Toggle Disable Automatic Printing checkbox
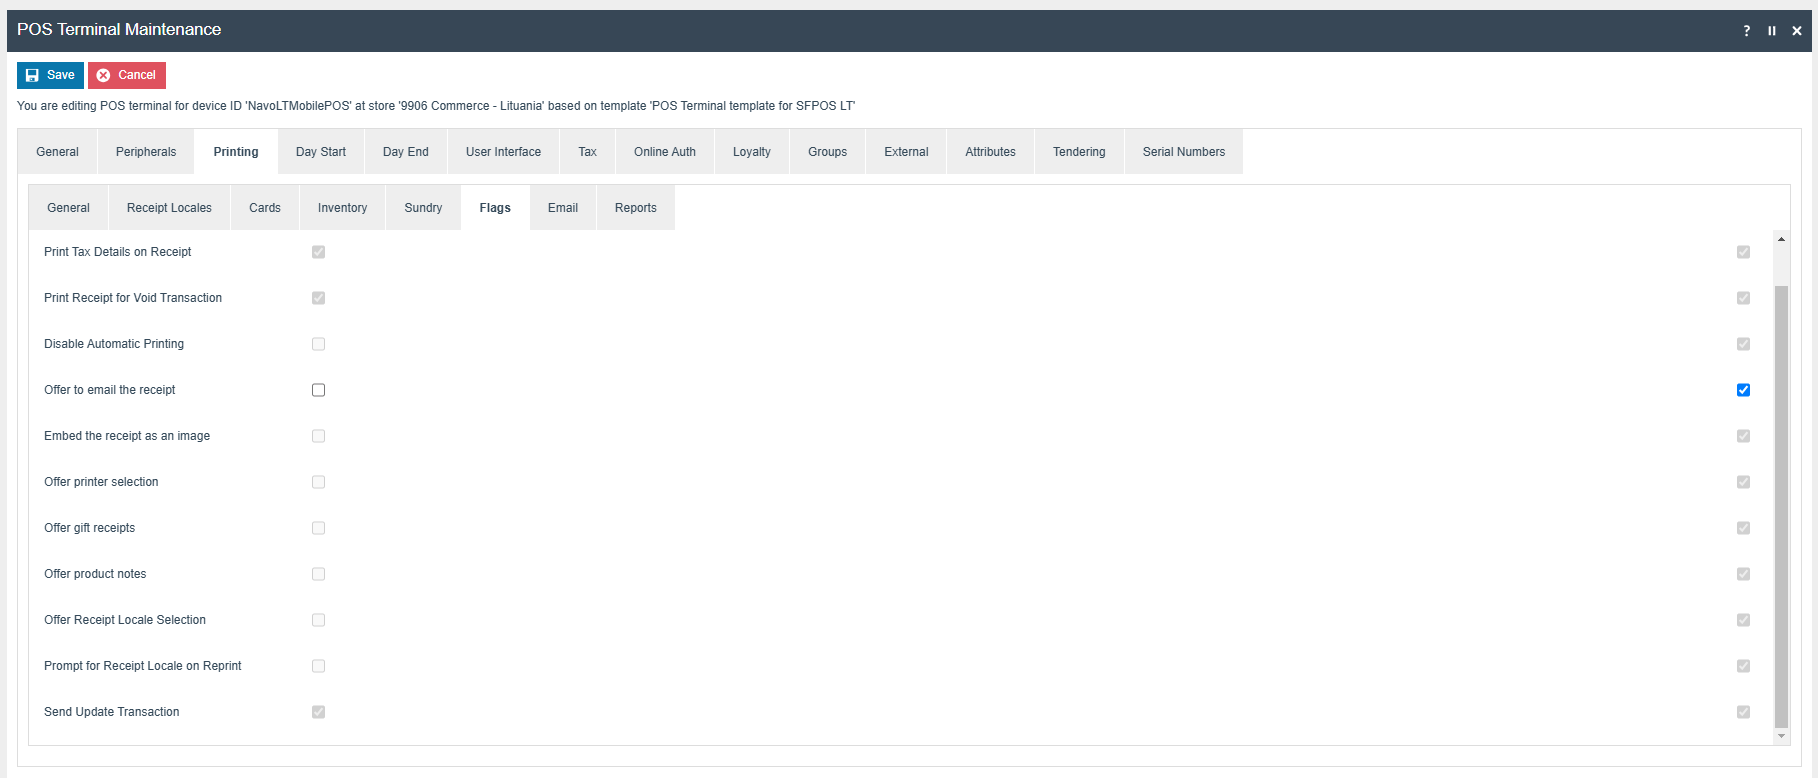Viewport: 1818px width, 778px height. pyautogui.click(x=318, y=344)
